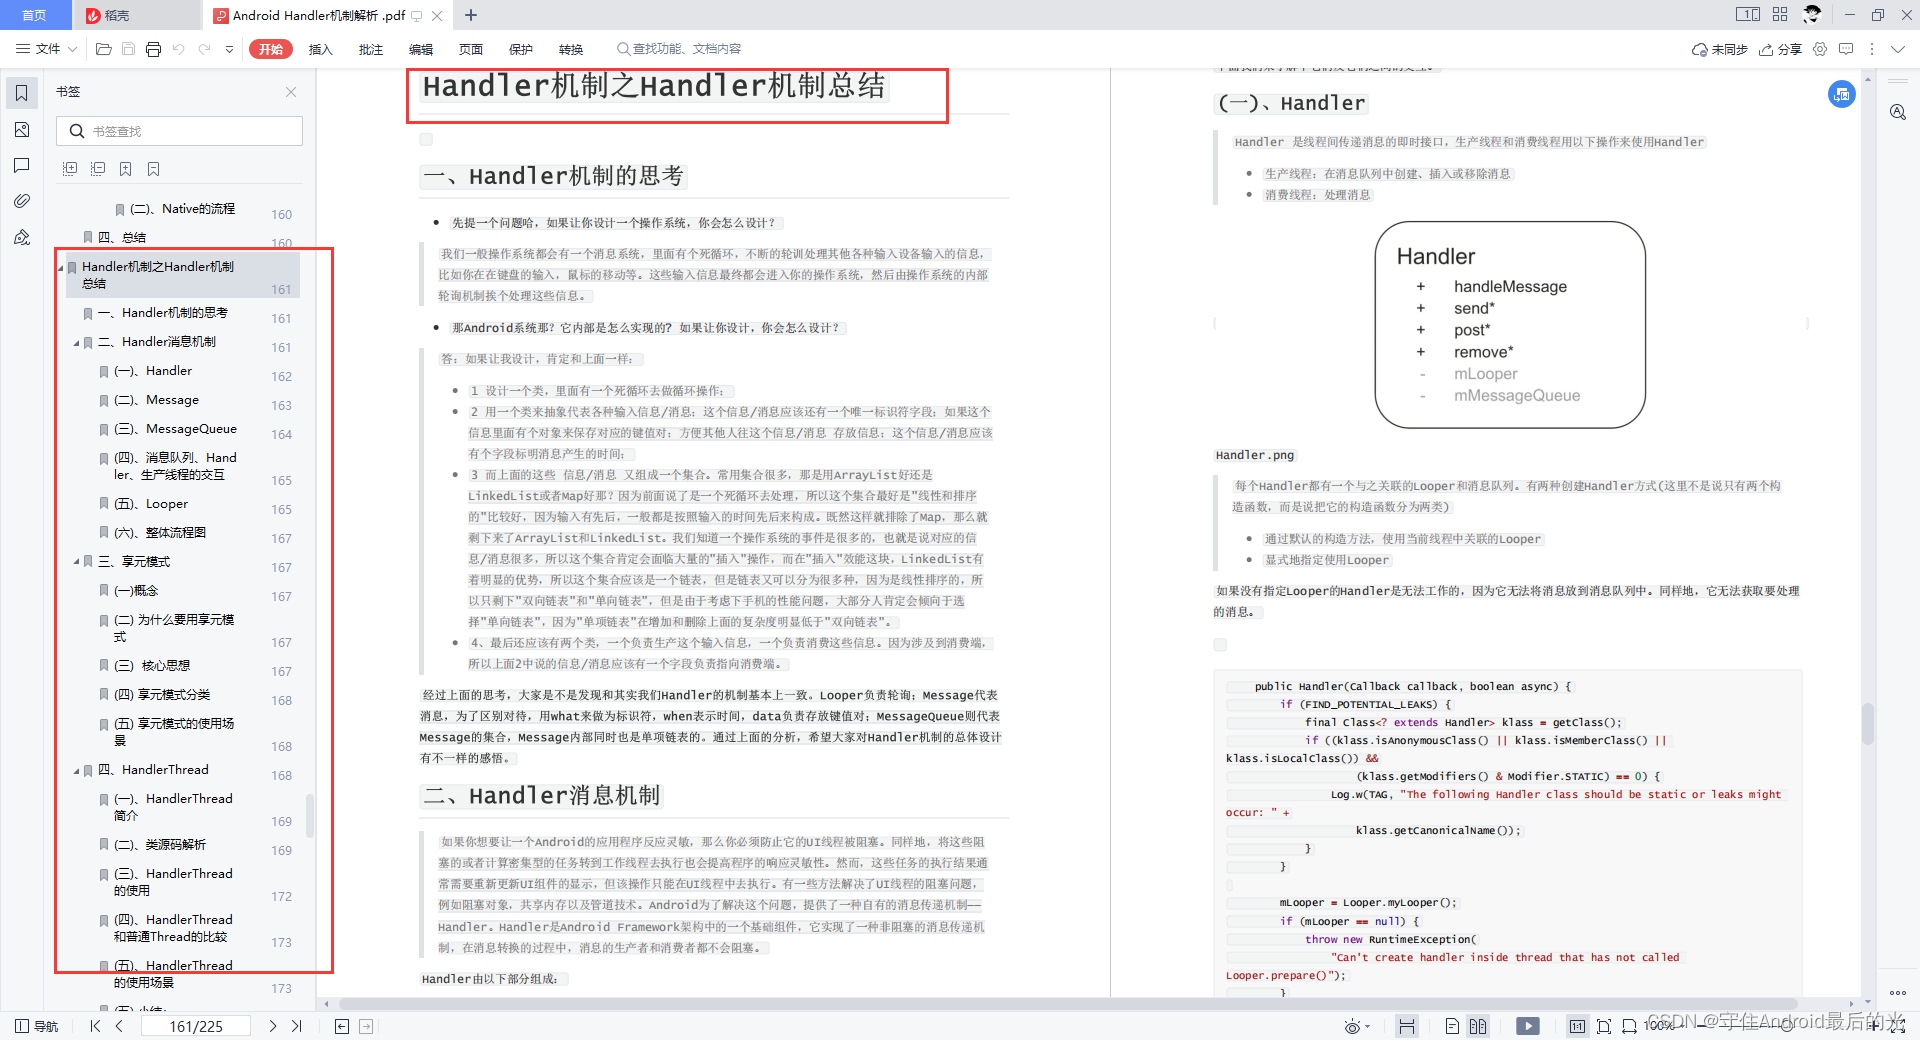Open the thumbnails panel icon in sidebar

point(21,130)
